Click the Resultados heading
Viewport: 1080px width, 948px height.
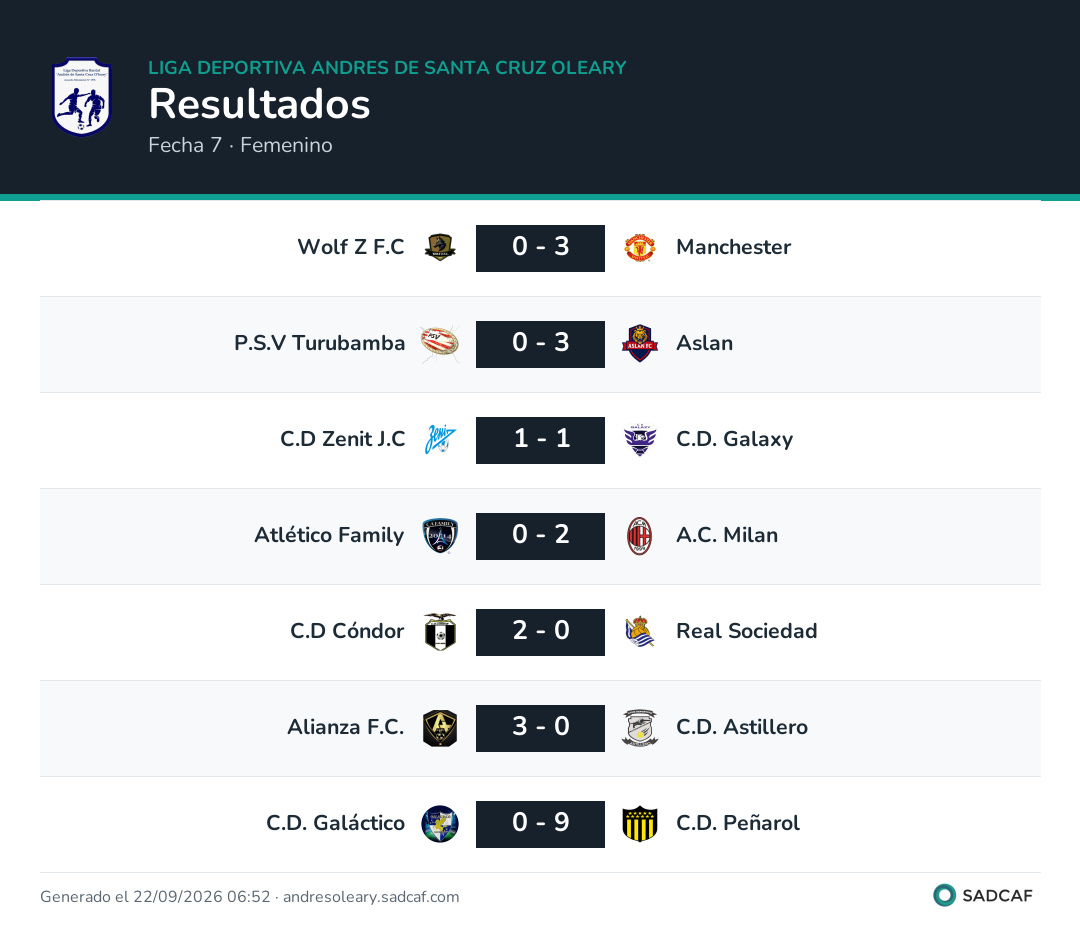pyautogui.click(x=260, y=104)
